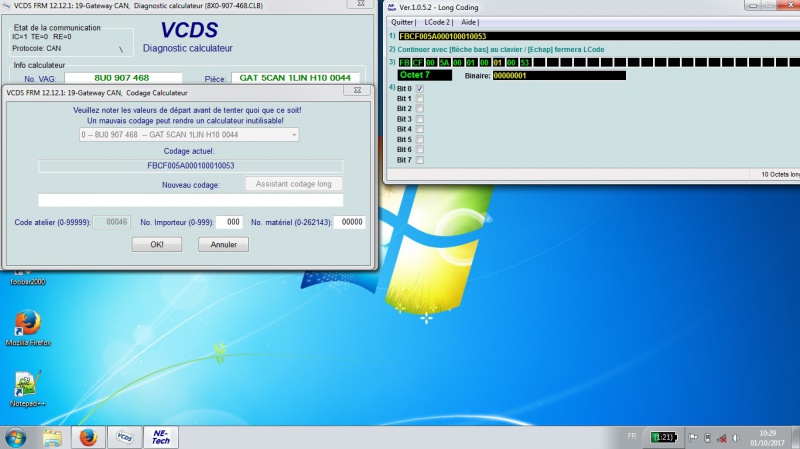Open Mozilla Firefox desktop shortcut
This screenshot has height=449, width=800.
pos(27,323)
